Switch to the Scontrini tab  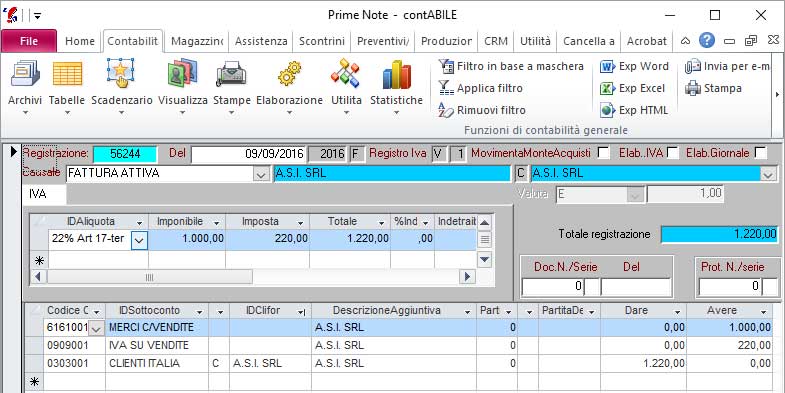(x=322, y=41)
